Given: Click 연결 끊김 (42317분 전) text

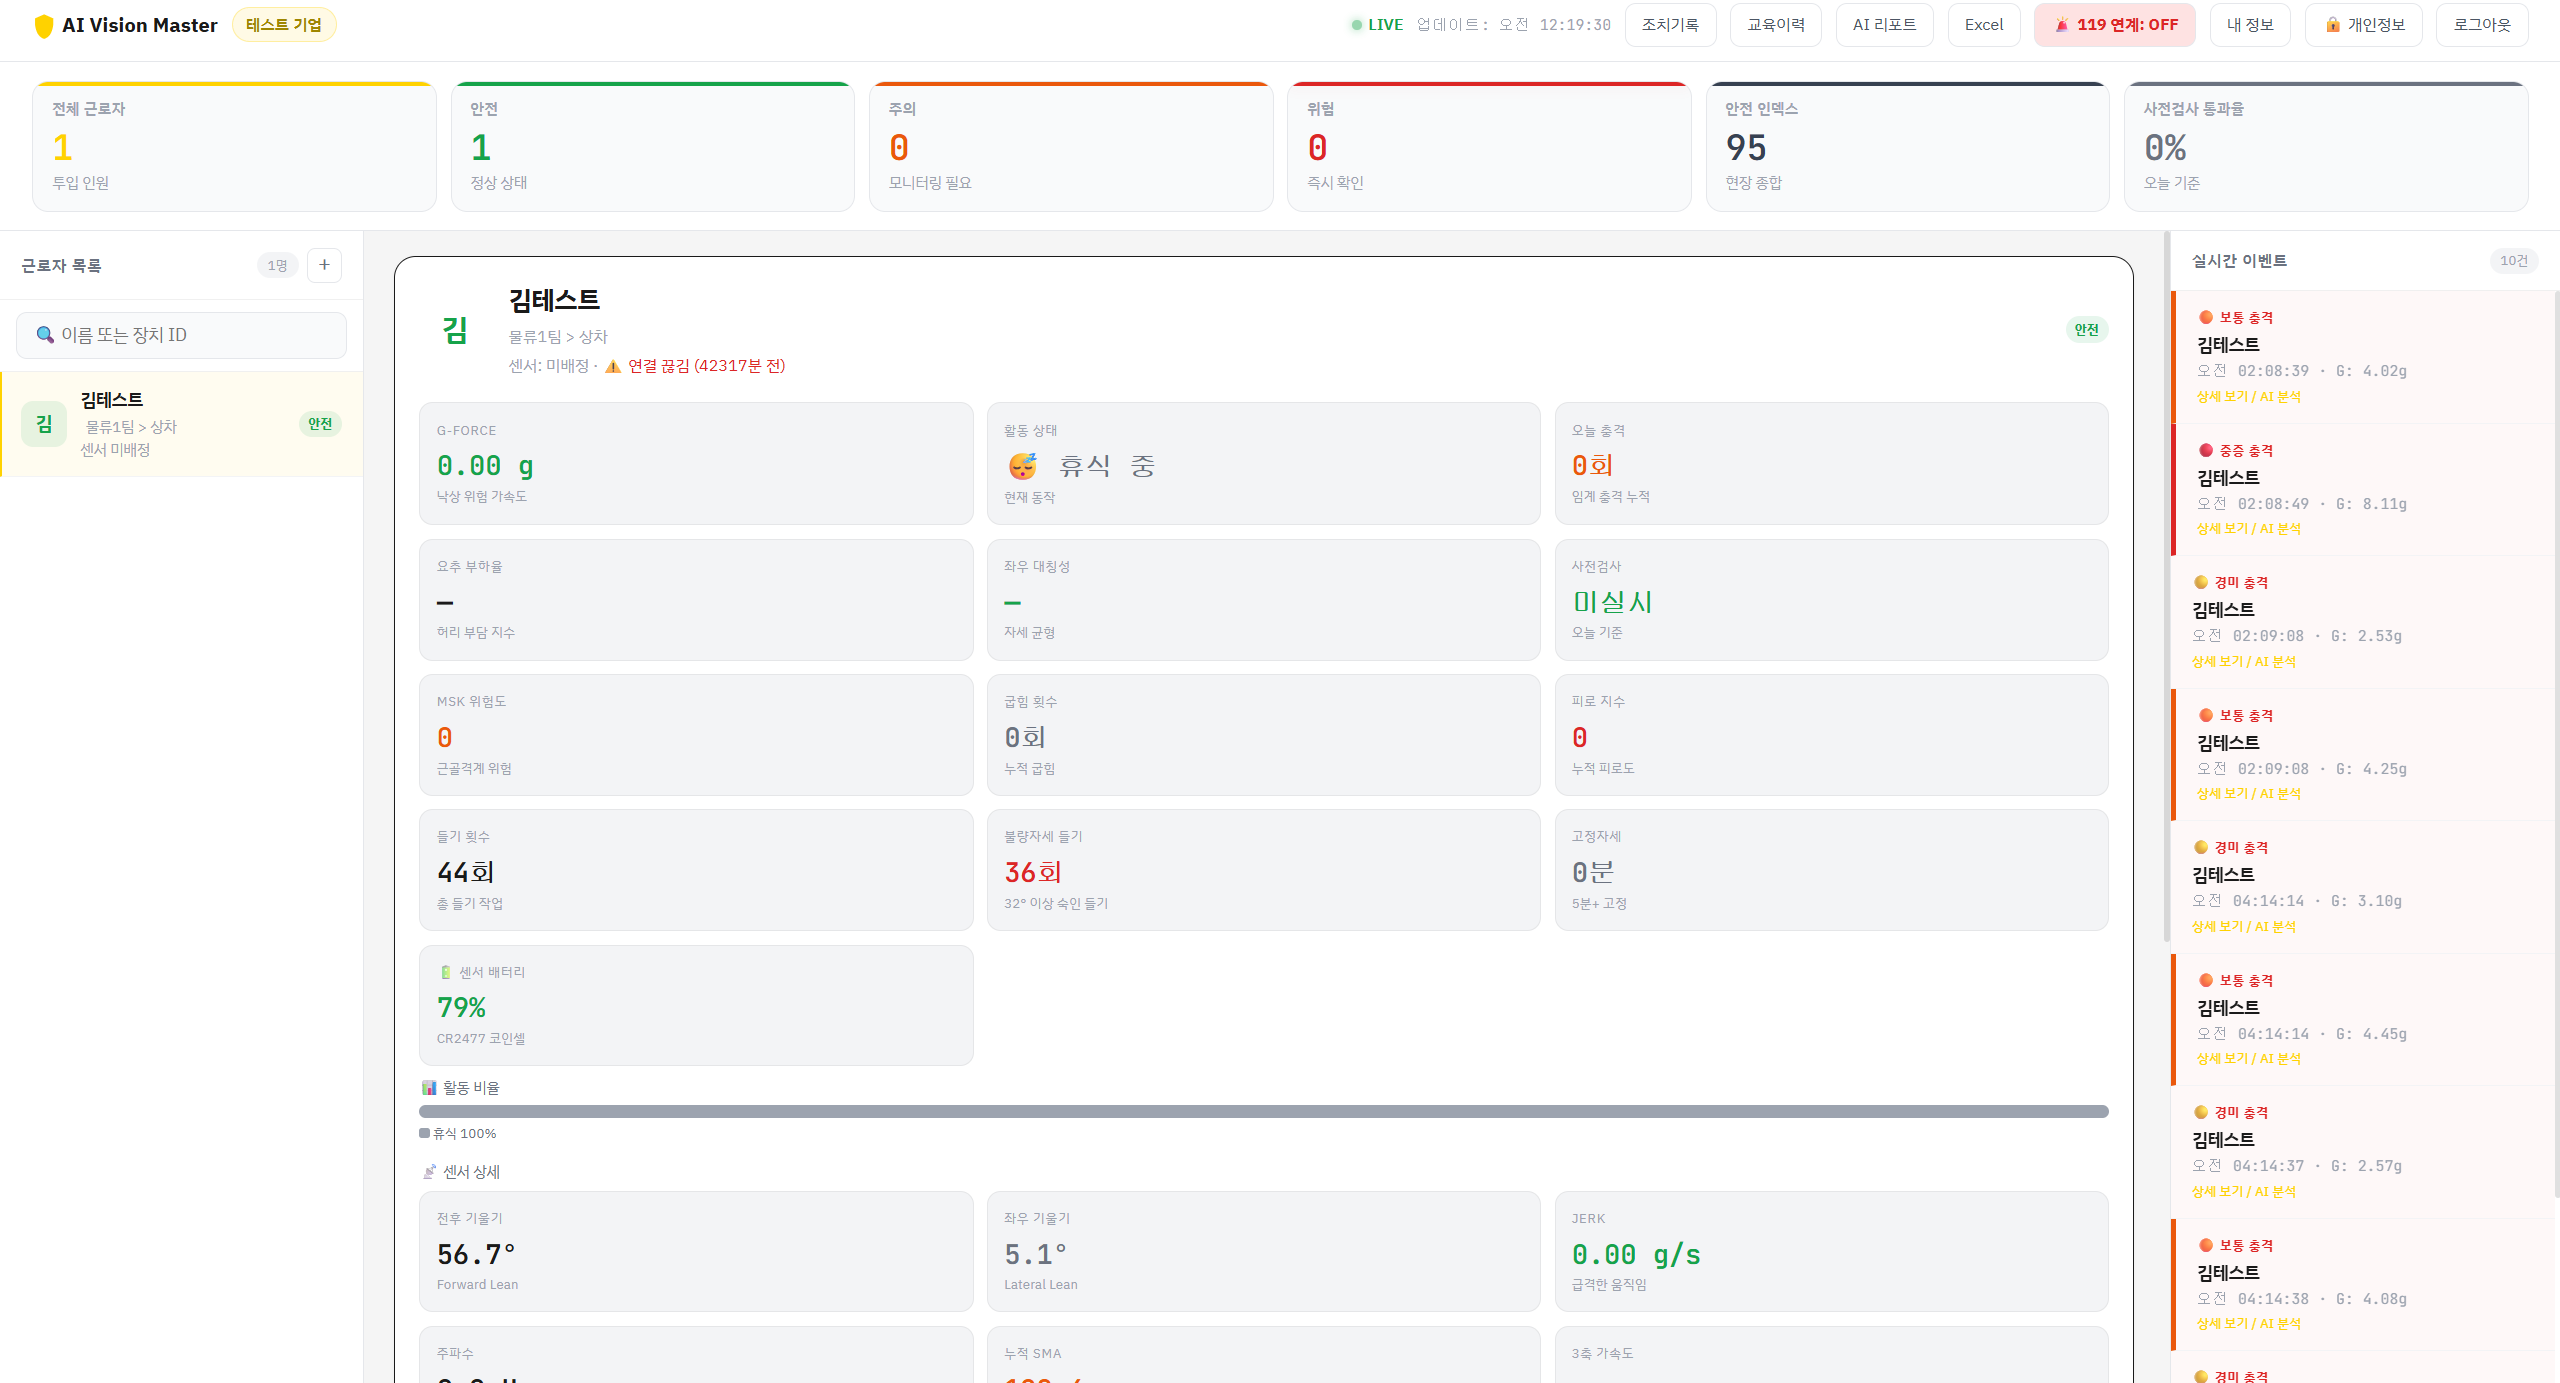Looking at the screenshot, I should pos(706,366).
